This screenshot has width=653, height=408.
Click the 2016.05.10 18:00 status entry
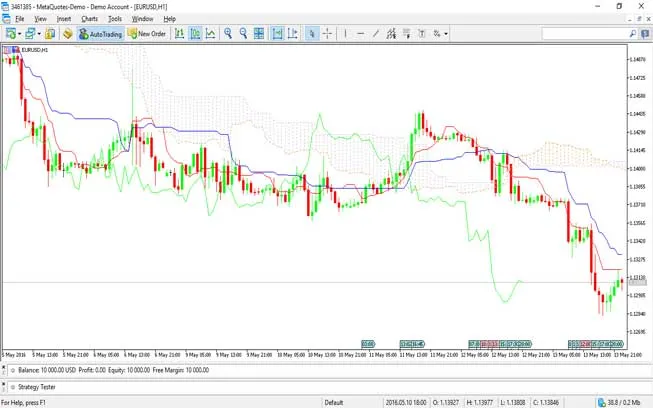[x=406, y=403]
